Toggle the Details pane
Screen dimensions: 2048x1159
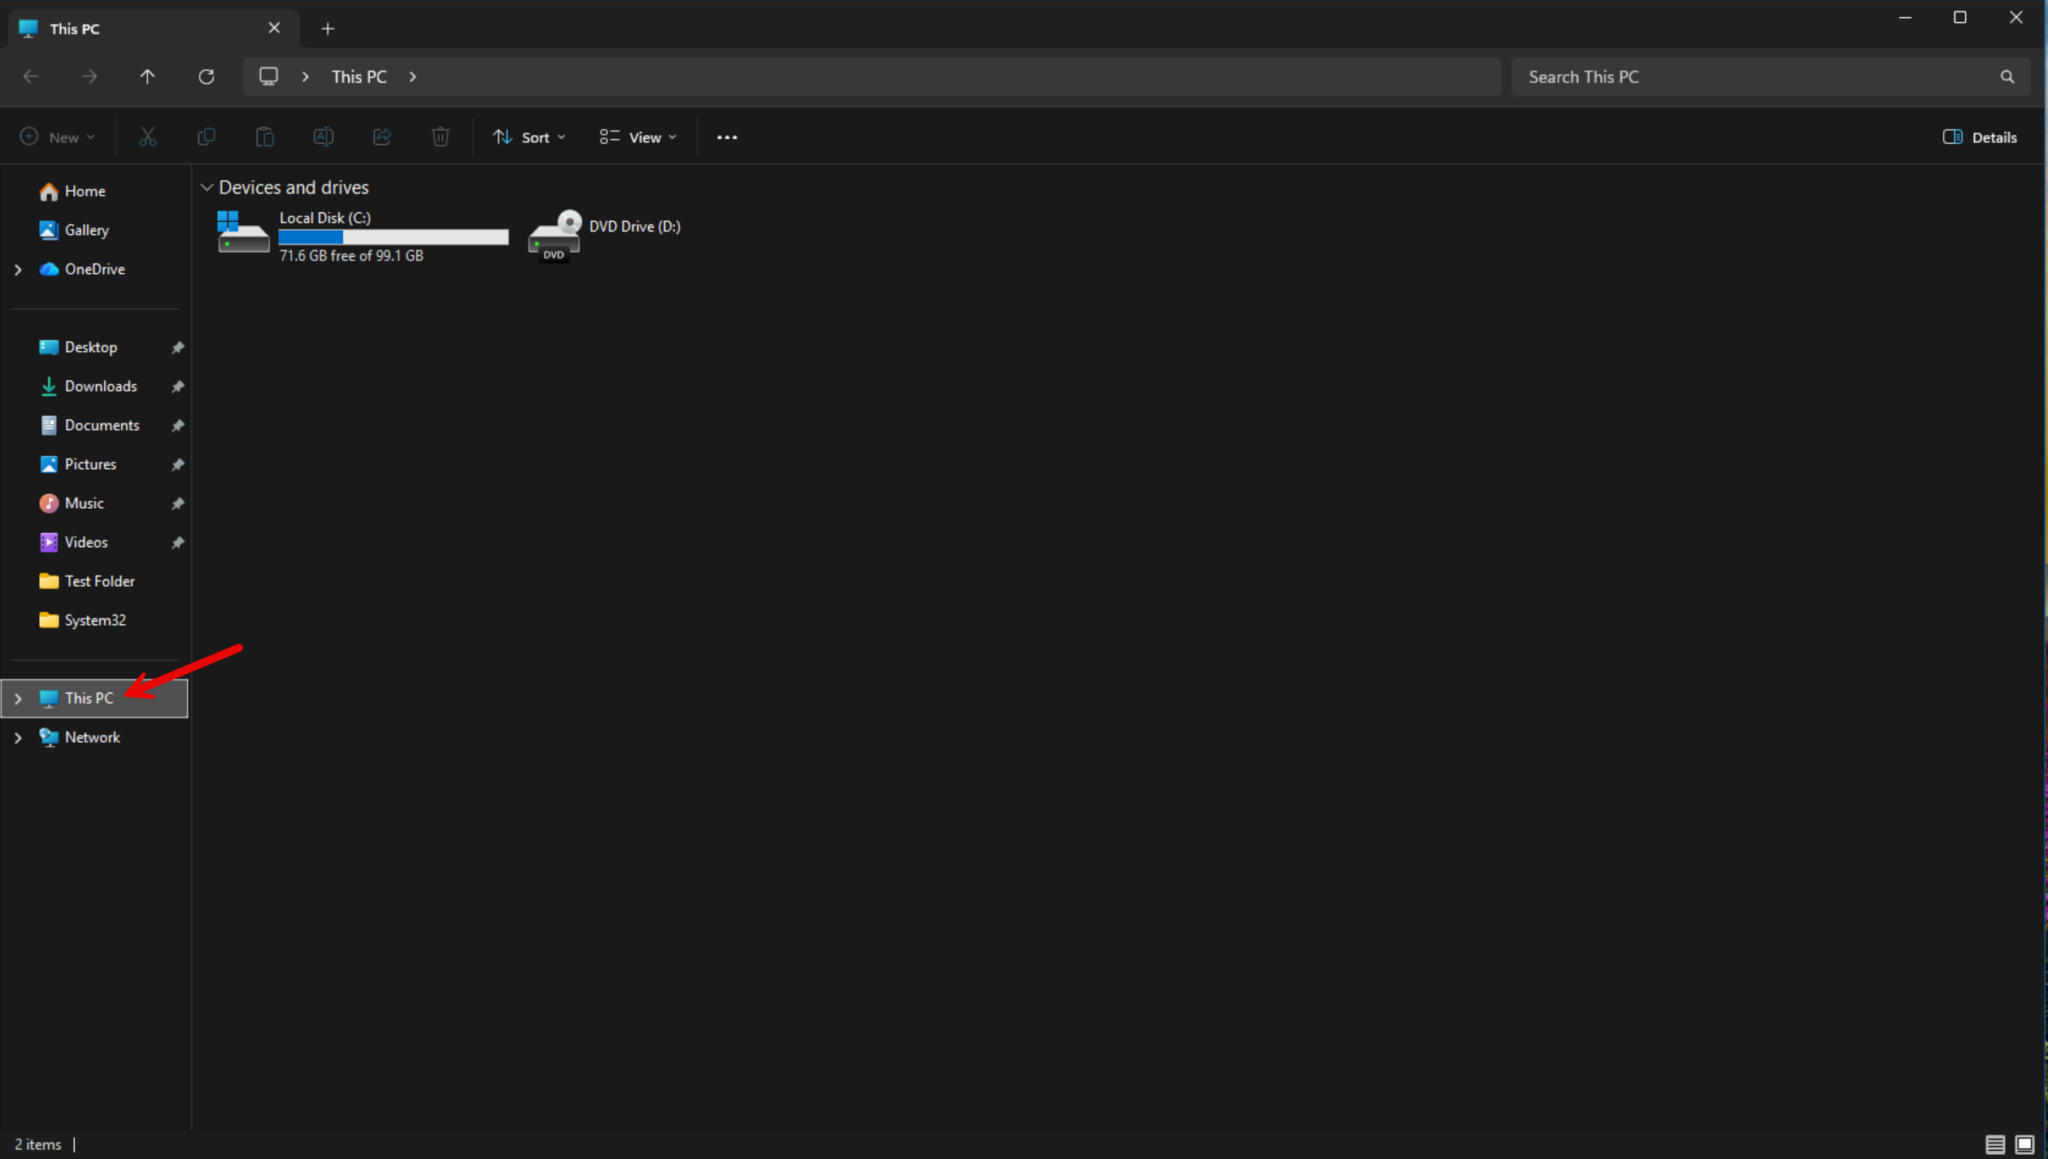coord(1979,137)
